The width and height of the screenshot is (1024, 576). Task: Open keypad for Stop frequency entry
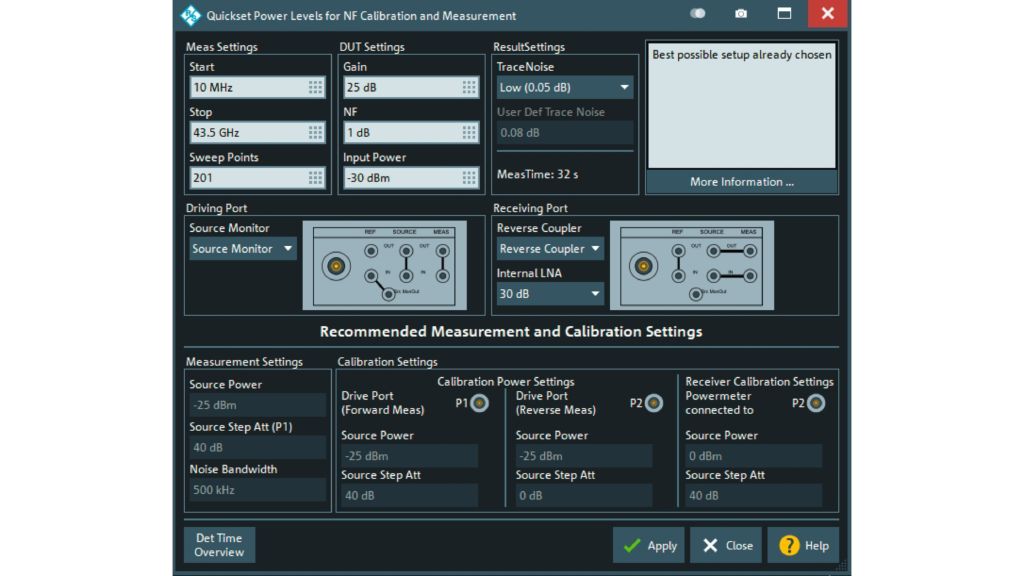(316, 132)
